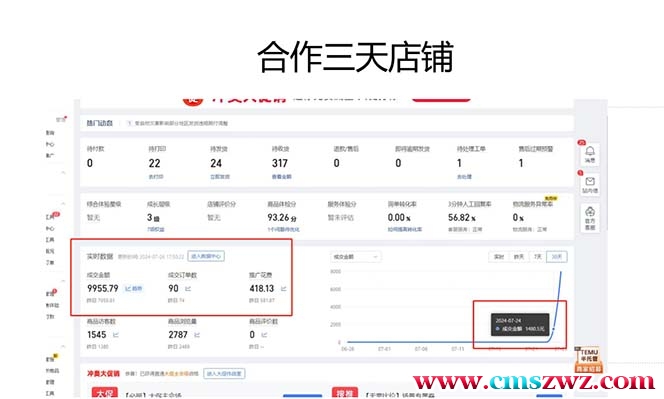
Task: Open the 成交金额 chart metric dropdown
Action: click(355, 257)
